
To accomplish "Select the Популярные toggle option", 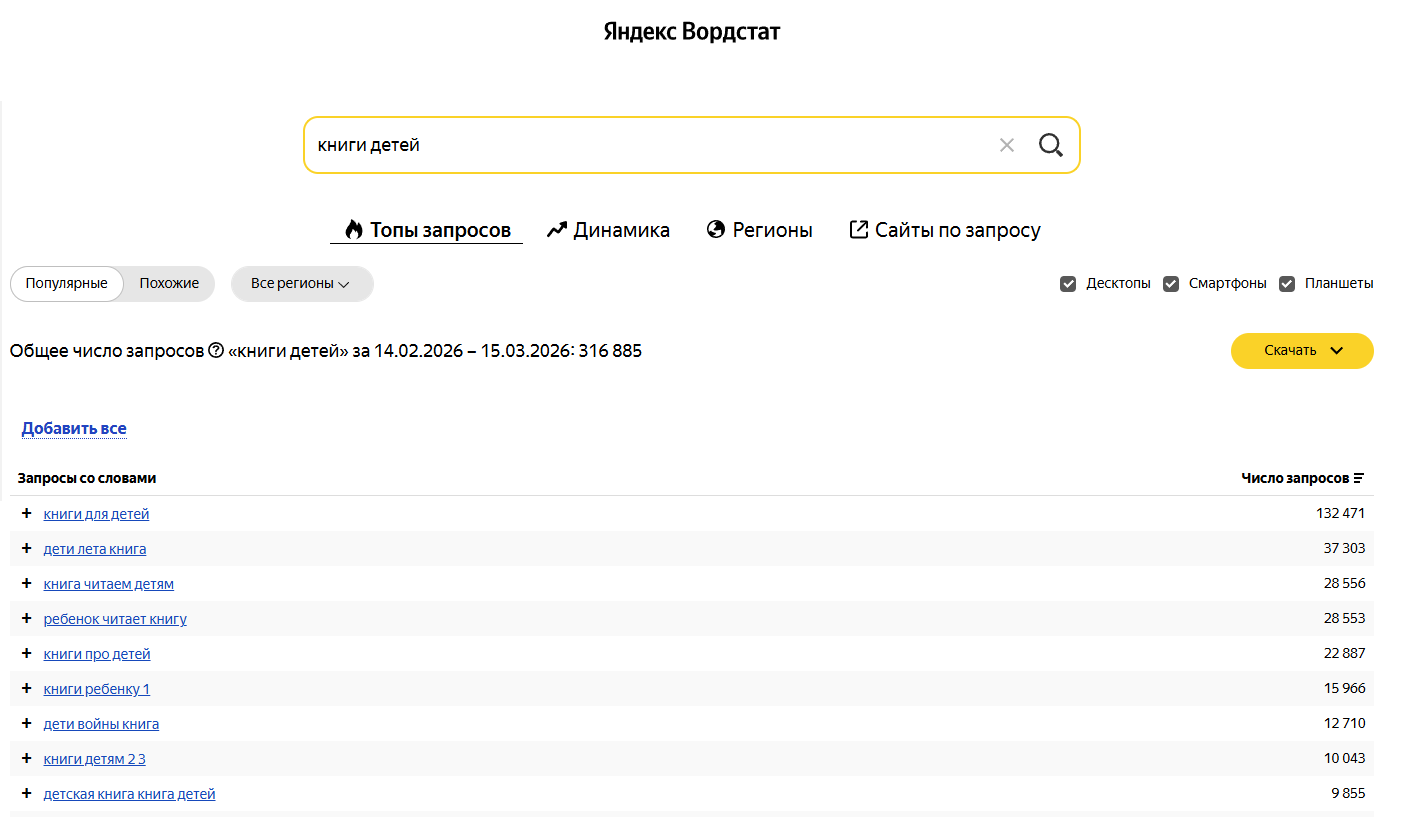I will 67,284.
